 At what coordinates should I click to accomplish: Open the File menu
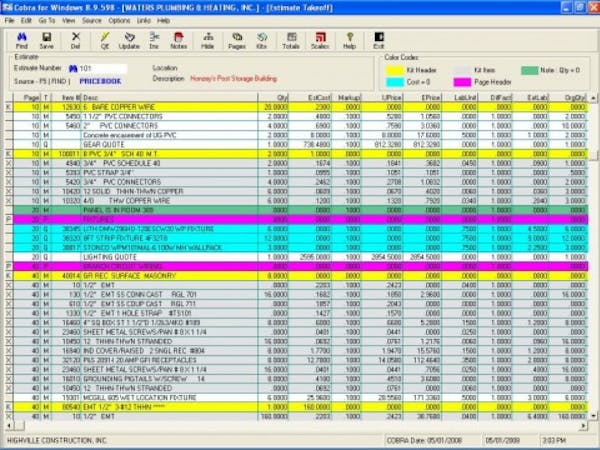tap(10, 21)
